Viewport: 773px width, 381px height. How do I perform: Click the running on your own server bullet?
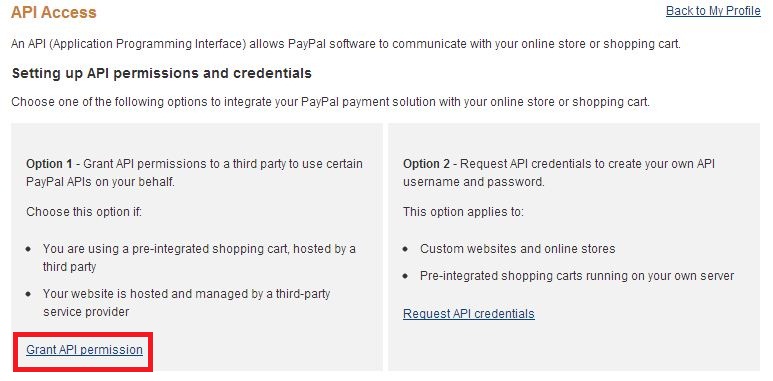[x=577, y=276]
